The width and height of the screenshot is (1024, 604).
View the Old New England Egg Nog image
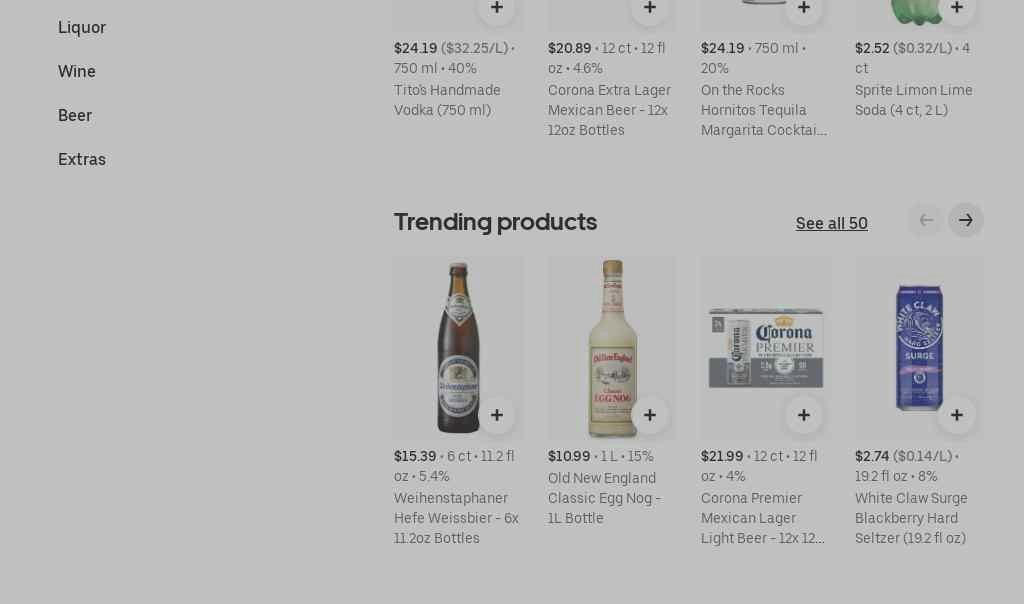[x=611, y=347]
